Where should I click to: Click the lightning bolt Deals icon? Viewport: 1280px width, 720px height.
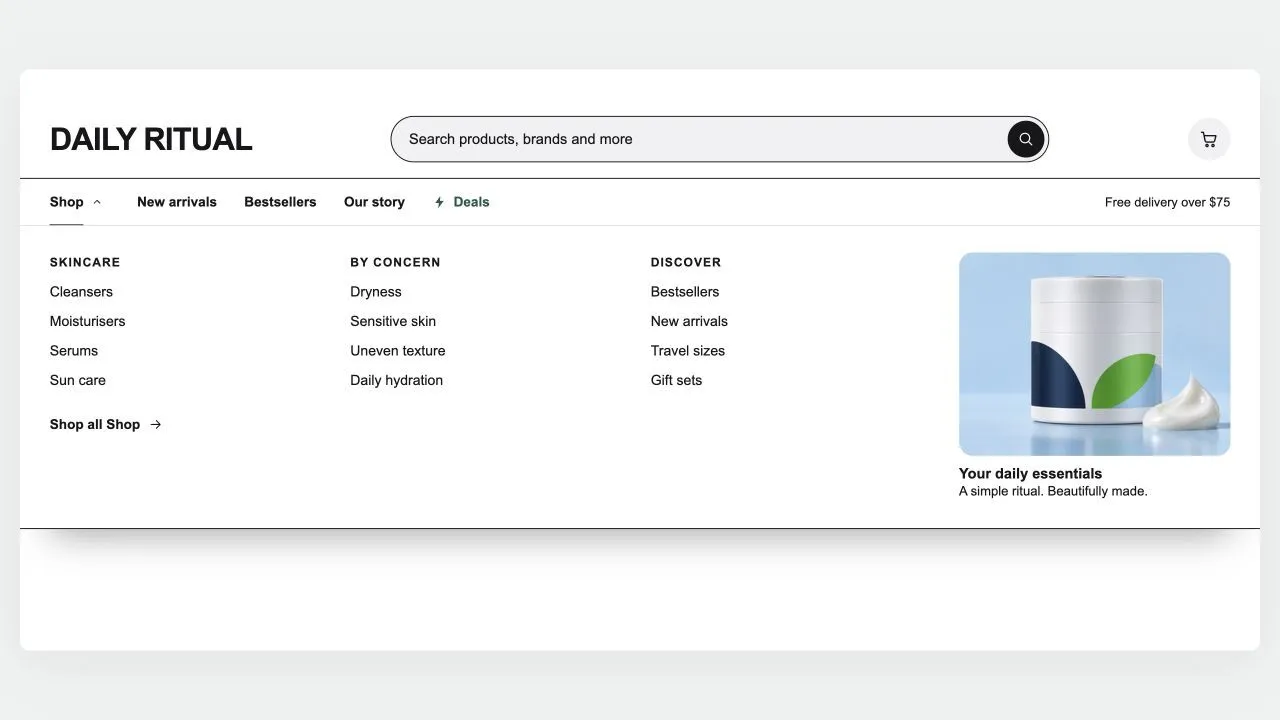tap(439, 202)
